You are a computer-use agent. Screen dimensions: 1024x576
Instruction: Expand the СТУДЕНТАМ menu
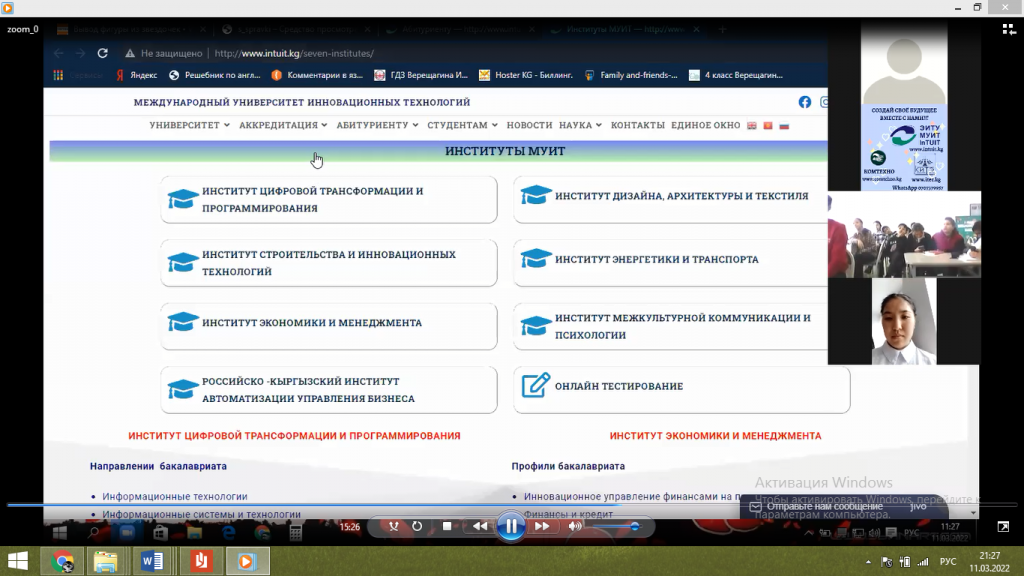tap(462, 125)
